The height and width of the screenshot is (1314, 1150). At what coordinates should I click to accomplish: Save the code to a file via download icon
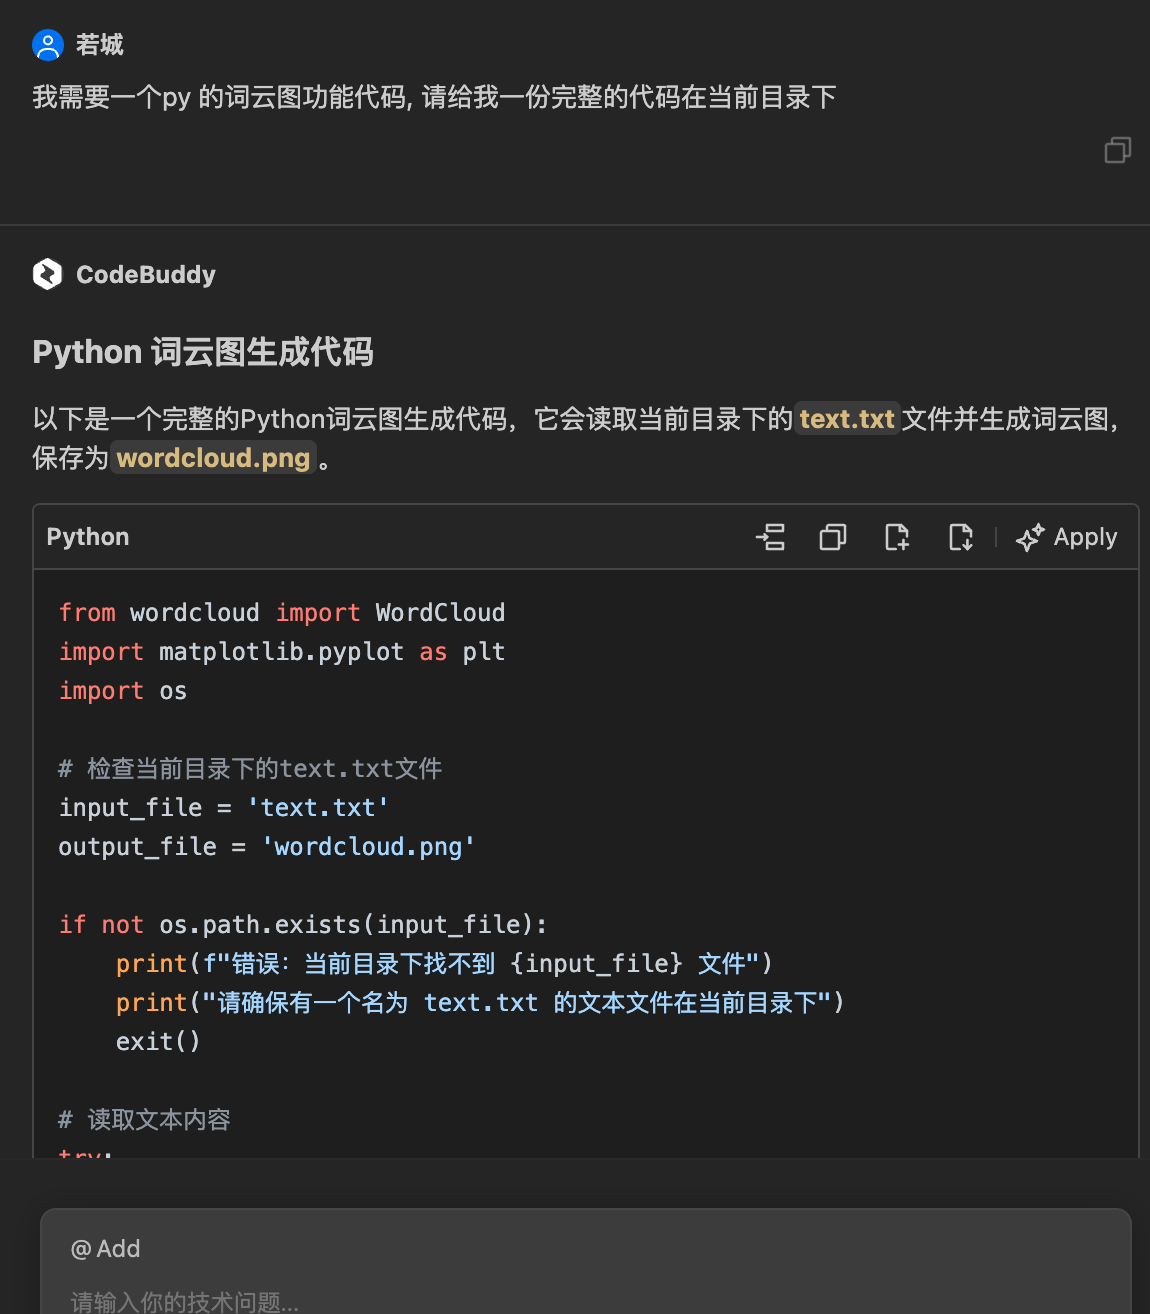click(960, 537)
